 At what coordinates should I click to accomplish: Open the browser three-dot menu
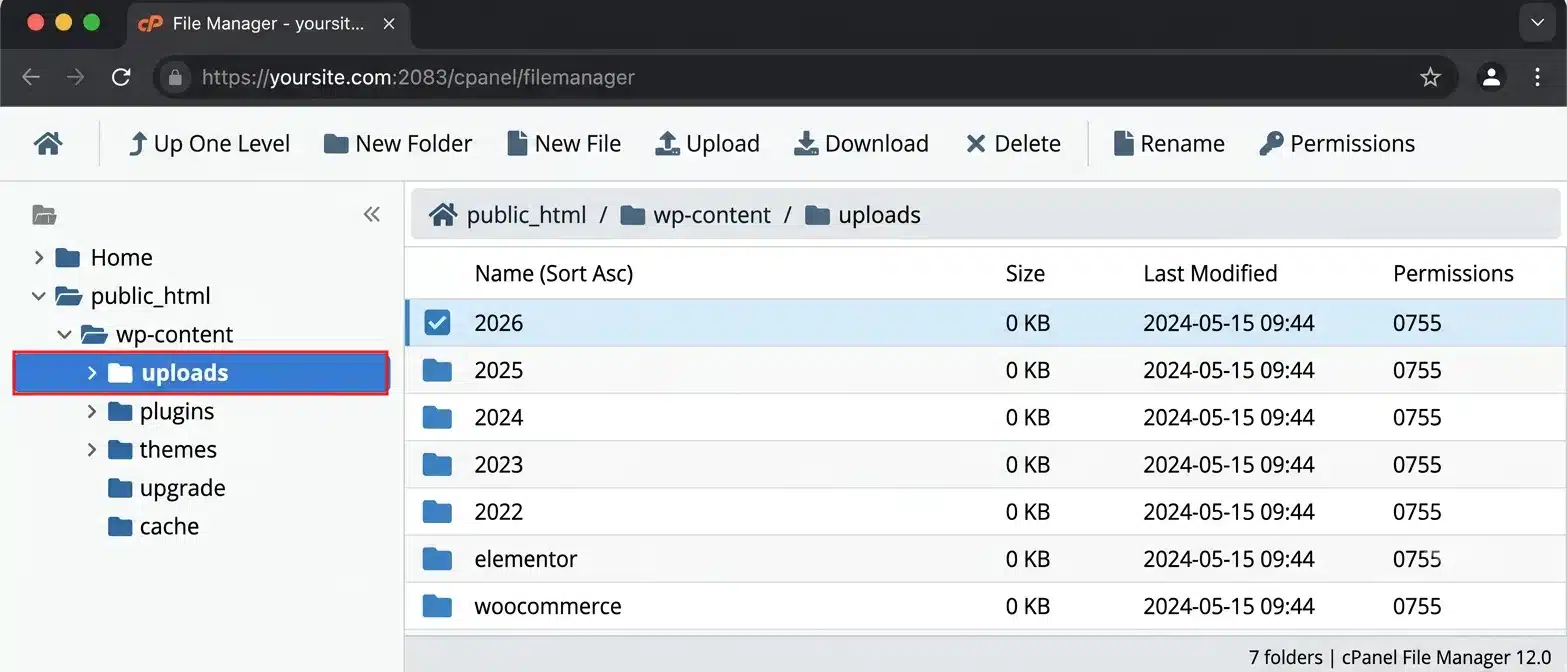click(1538, 77)
